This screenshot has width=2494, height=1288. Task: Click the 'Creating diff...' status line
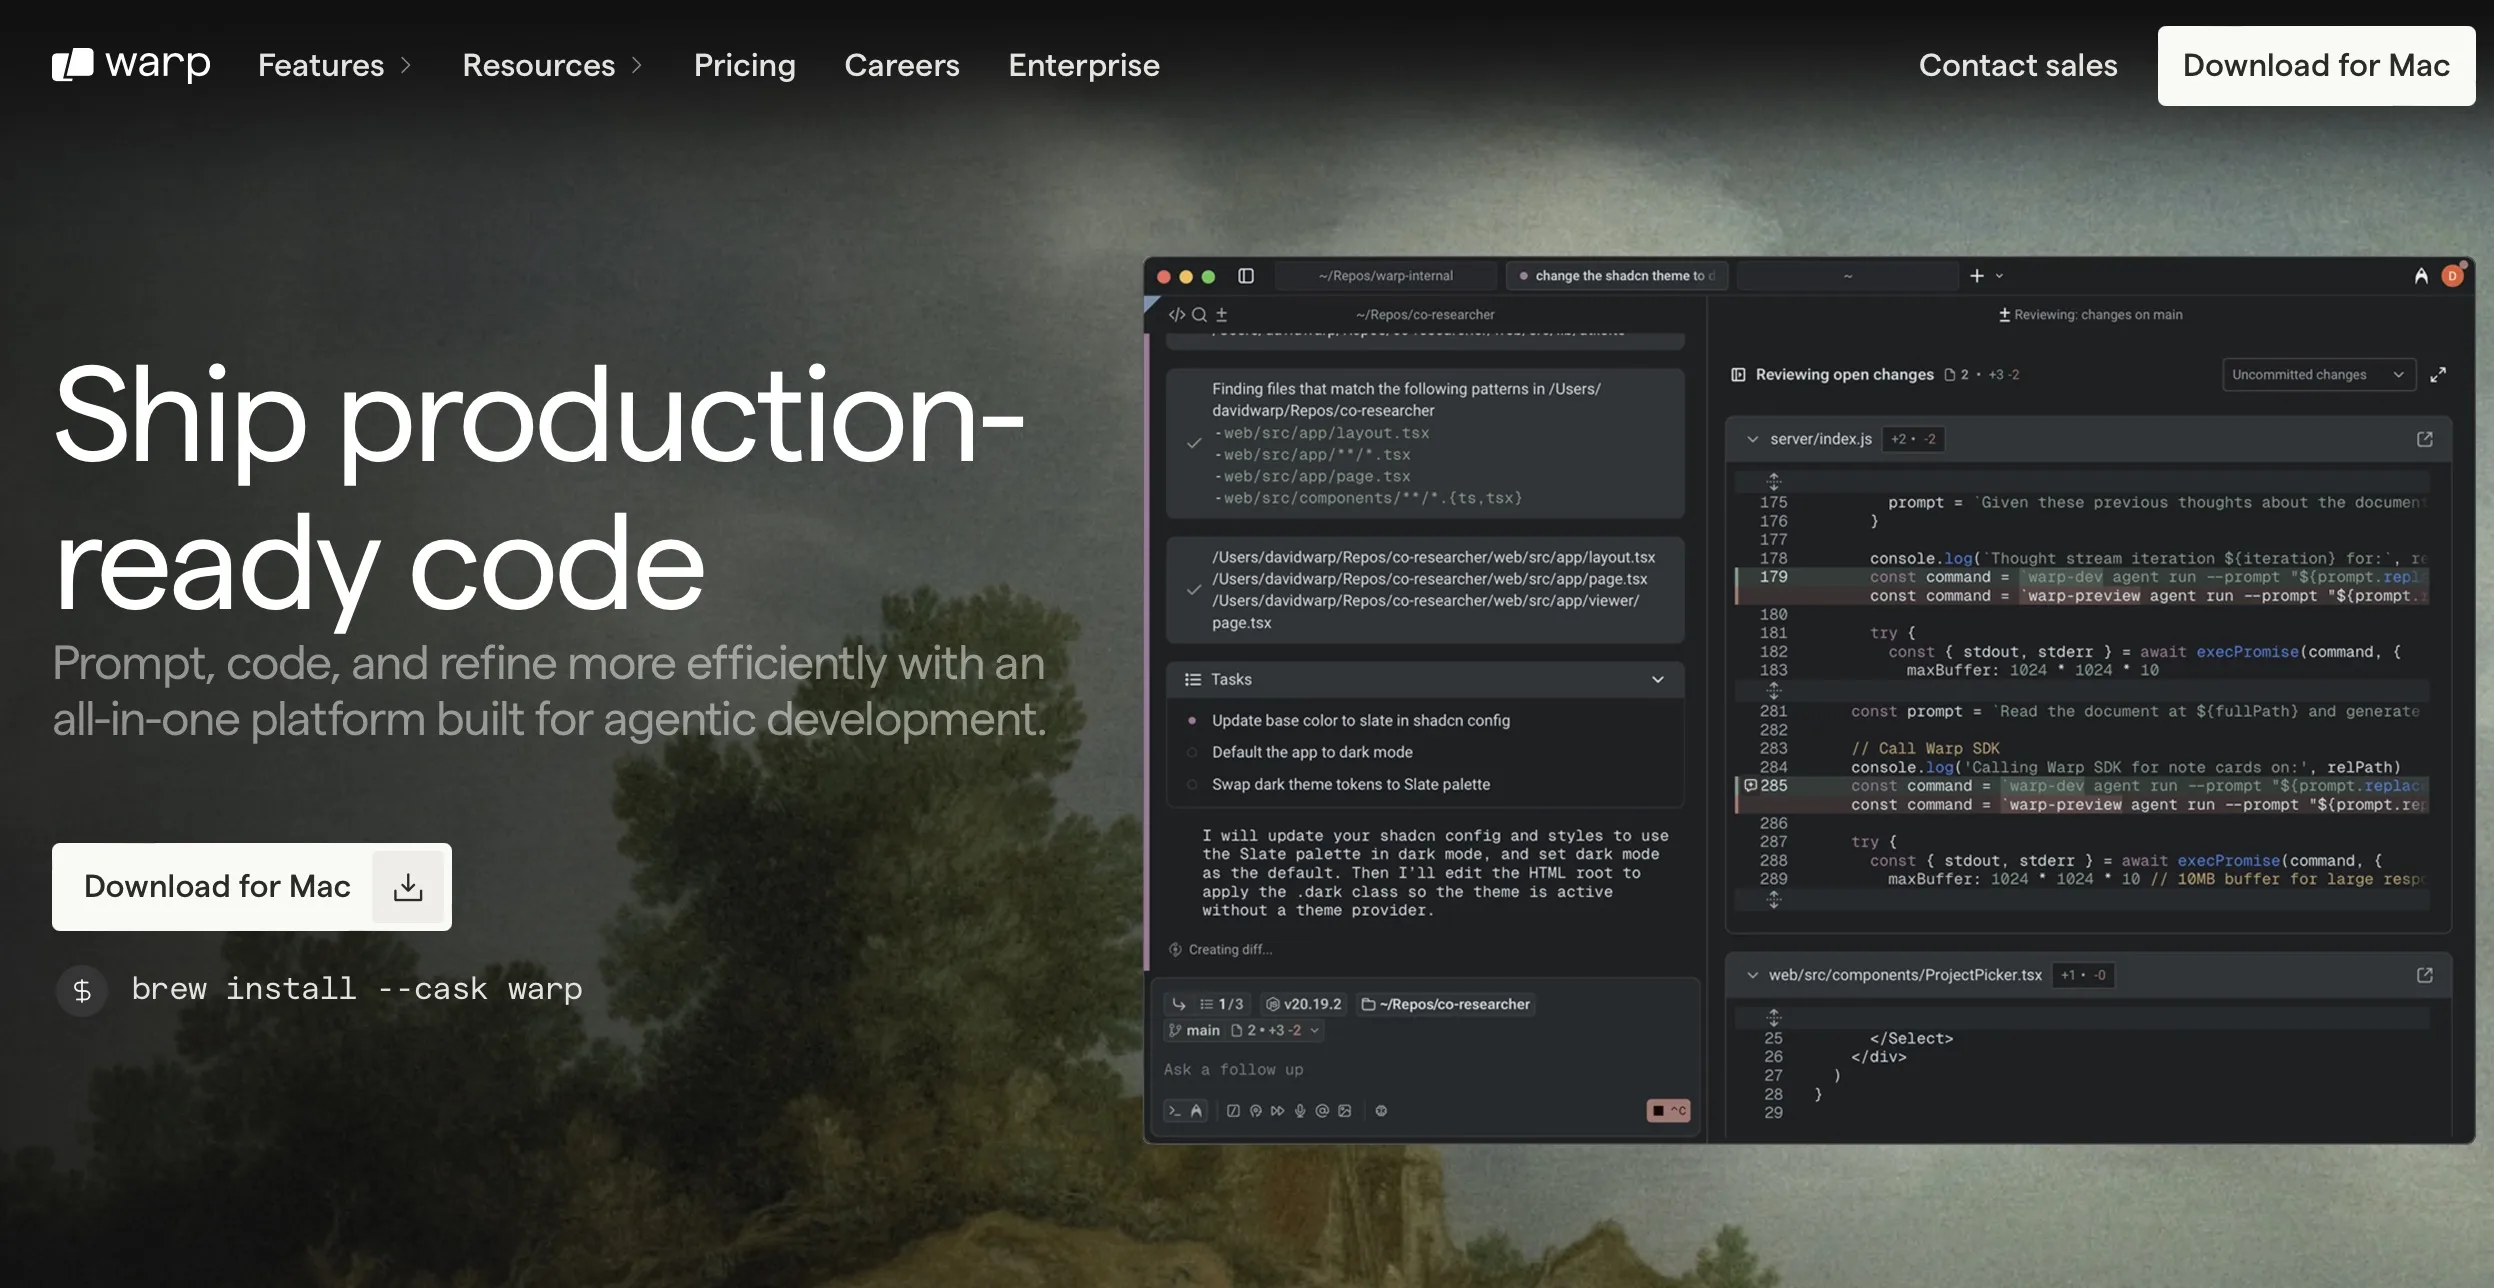pos(1221,950)
